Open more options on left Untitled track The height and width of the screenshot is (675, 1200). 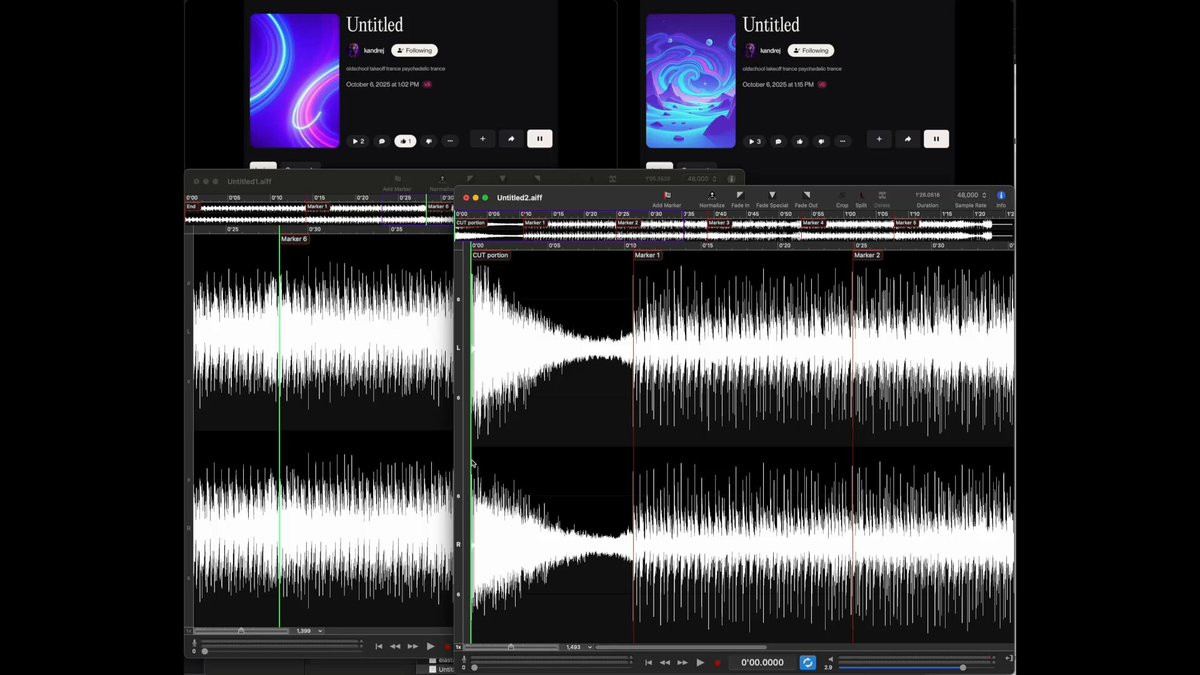click(450, 141)
